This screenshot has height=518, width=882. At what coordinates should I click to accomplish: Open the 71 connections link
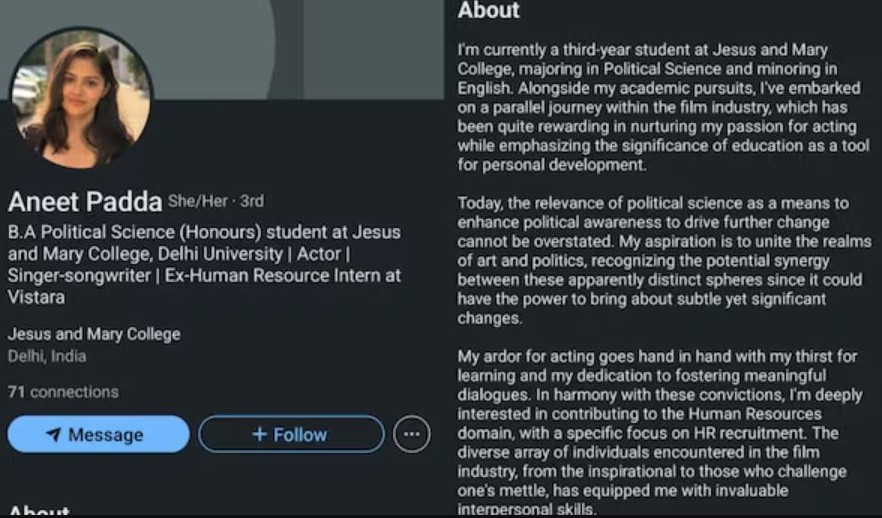coord(63,392)
